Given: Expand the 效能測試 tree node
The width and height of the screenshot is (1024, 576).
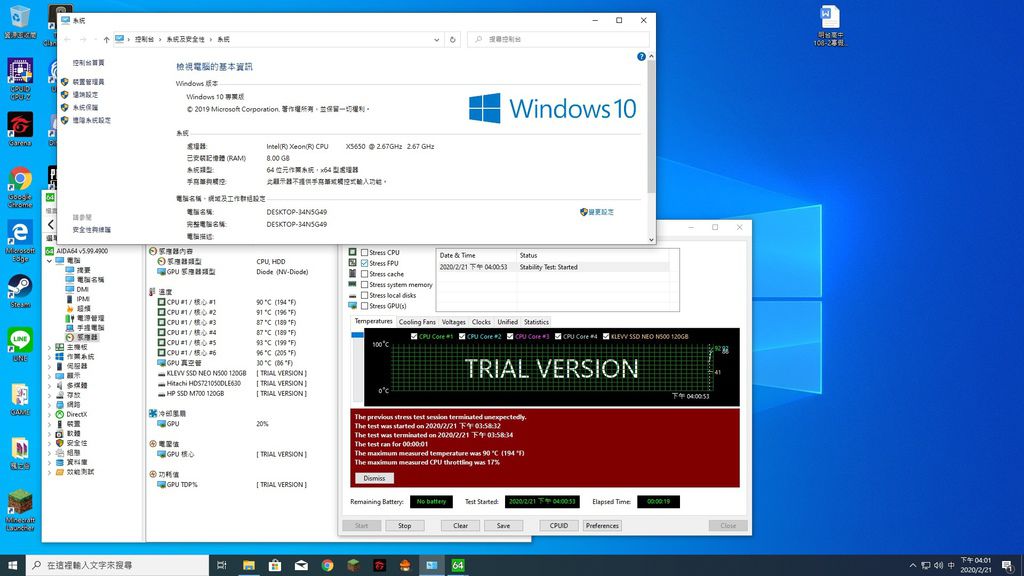Looking at the screenshot, I should click(x=50, y=472).
